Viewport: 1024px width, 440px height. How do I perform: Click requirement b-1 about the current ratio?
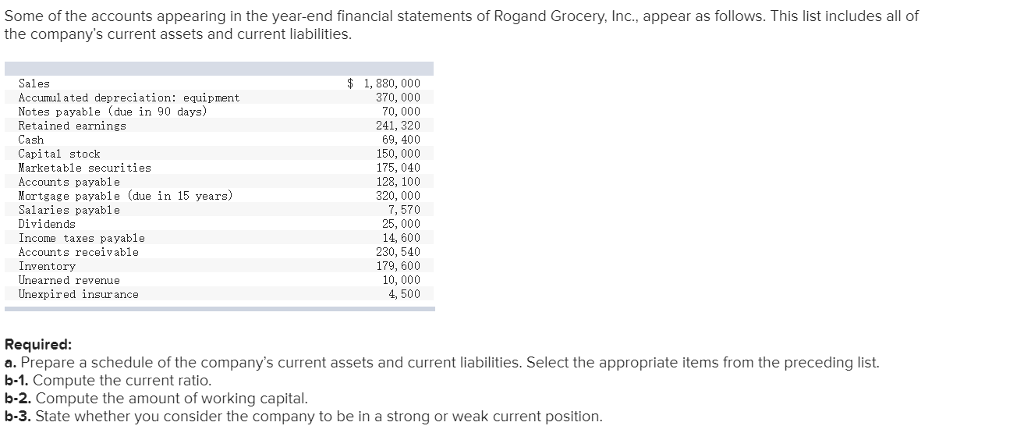(x=108, y=380)
